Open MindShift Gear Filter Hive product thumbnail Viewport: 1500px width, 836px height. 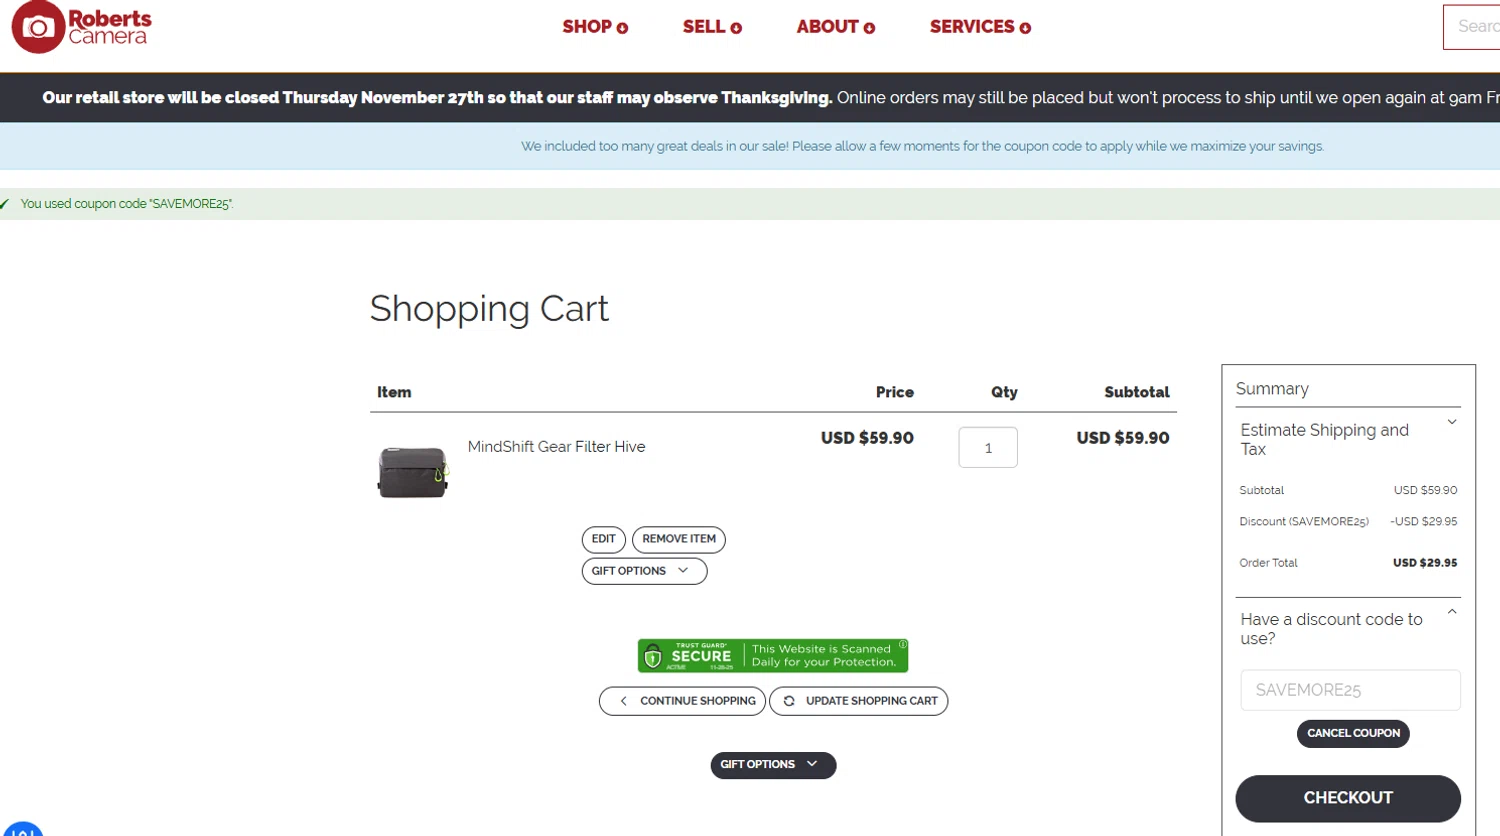click(x=412, y=472)
